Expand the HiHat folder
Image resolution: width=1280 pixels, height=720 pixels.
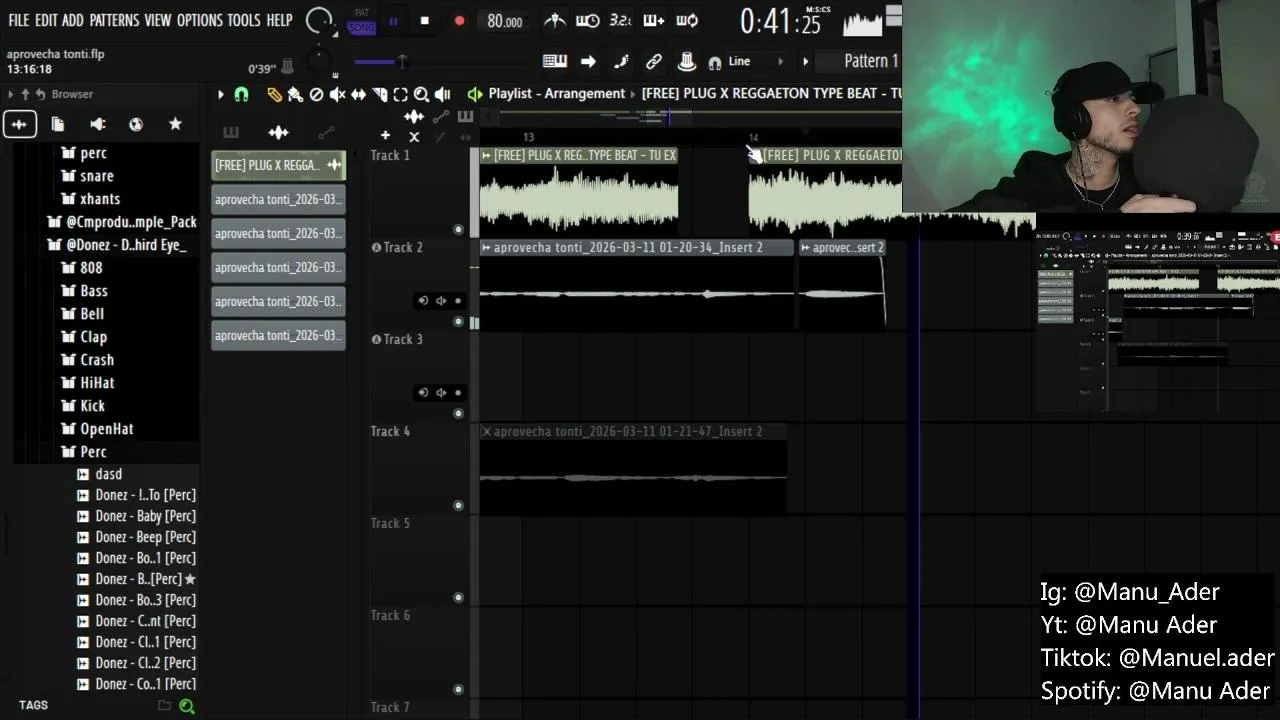(x=97, y=383)
